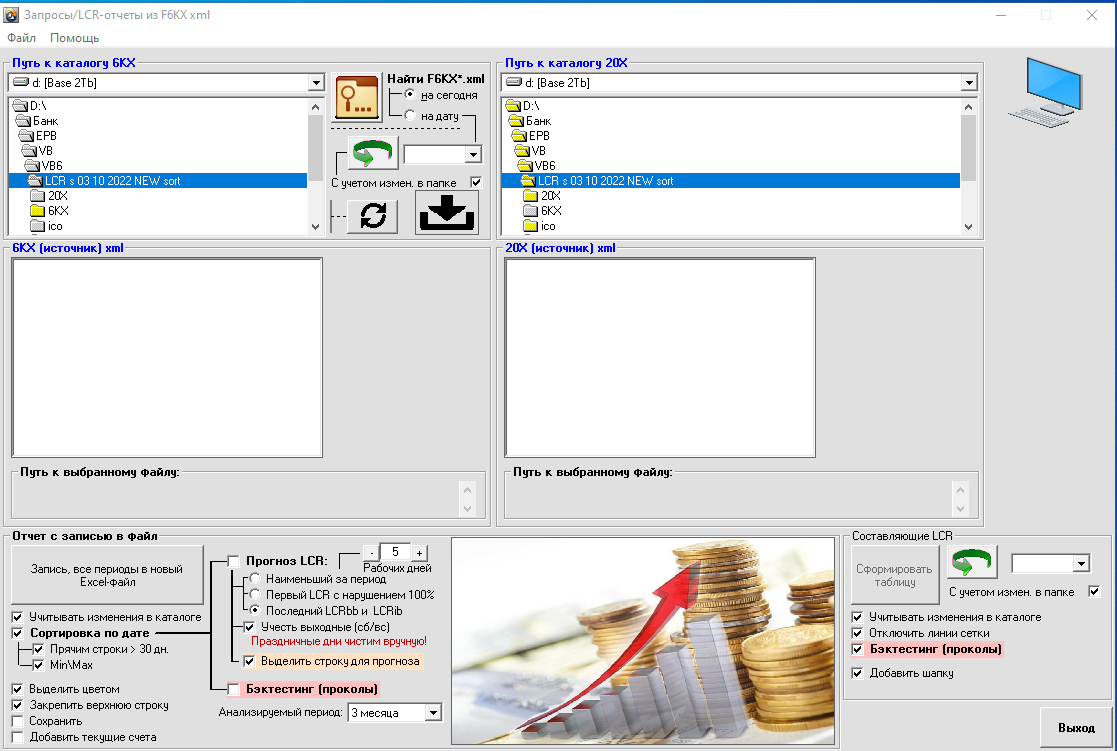Open the Помощь menu
The height and width of the screenshot is (751, 1117).
click(x=74, y=38)
